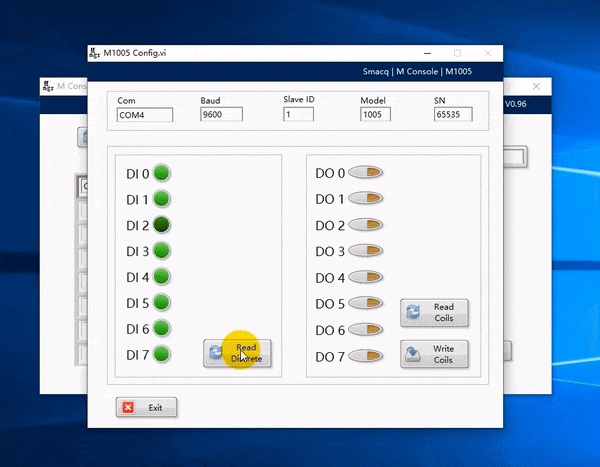Switch the DO 6 output toggle

click(x=365, y=329)
